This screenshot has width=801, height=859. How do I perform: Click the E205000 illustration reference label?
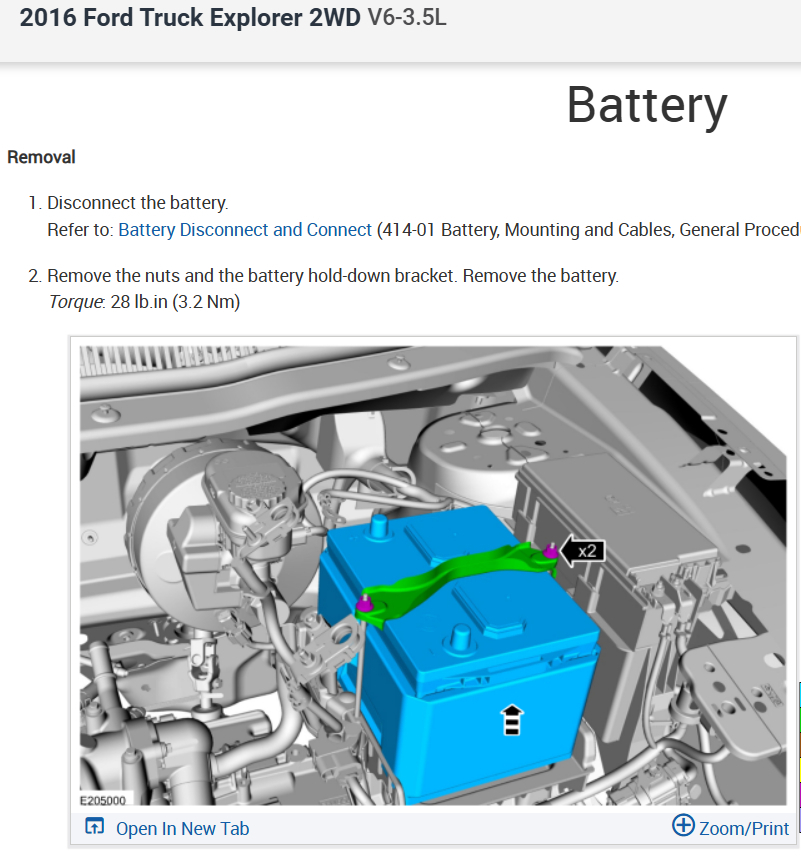[102, 800]
